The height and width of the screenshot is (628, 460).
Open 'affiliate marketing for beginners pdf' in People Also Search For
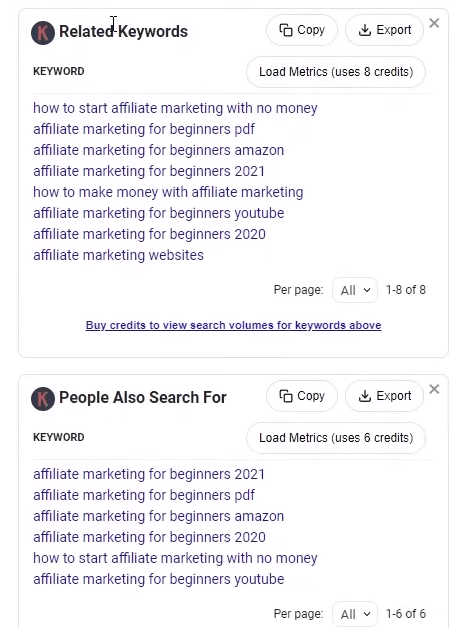(144, 495)
